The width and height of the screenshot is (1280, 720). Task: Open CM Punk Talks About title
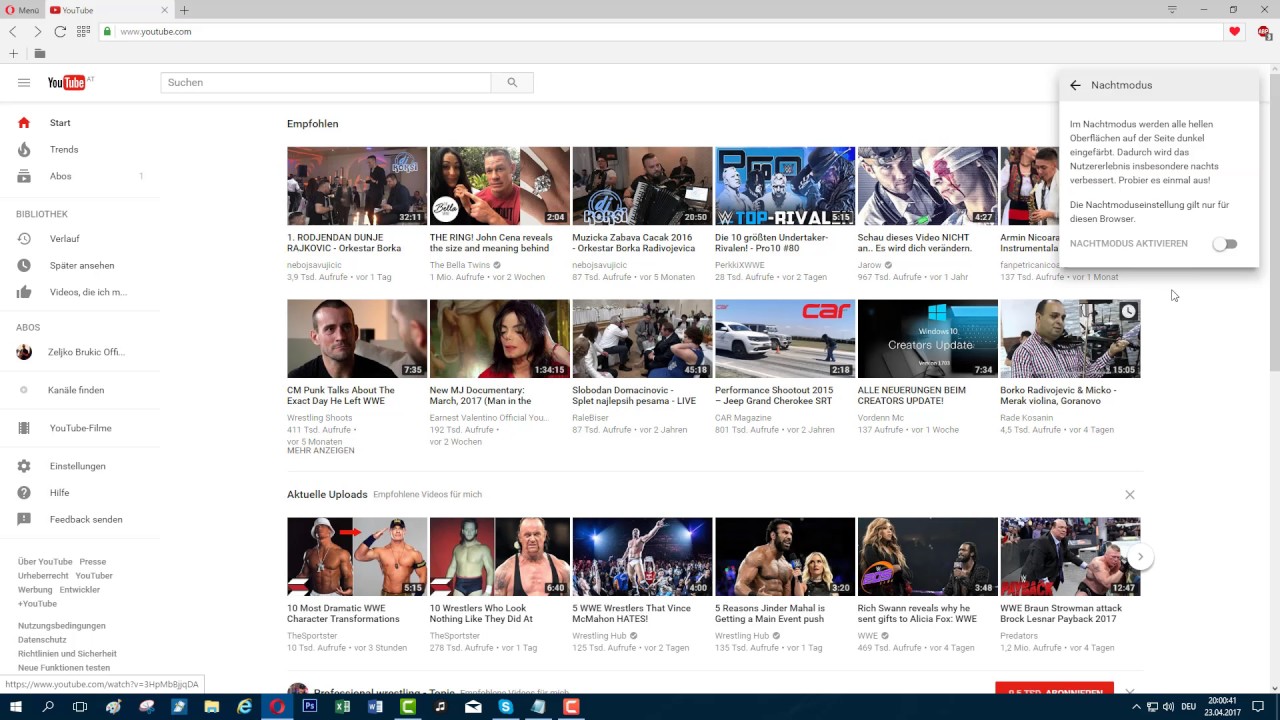click(x=341, y=395)
